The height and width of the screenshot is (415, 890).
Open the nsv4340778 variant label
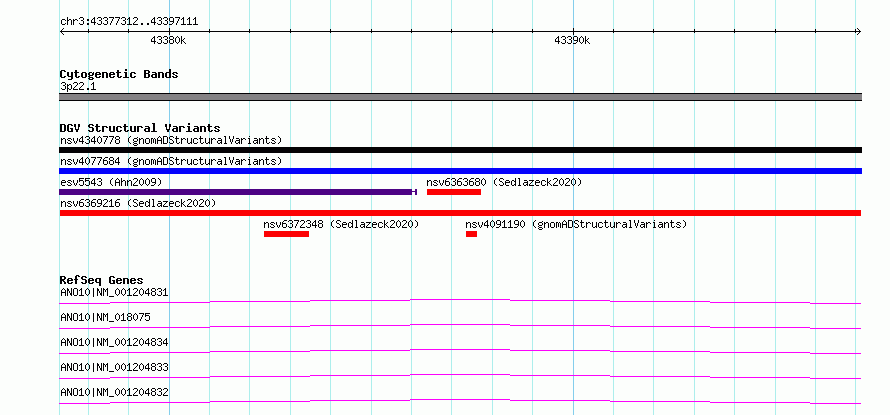tap(171, 140)
